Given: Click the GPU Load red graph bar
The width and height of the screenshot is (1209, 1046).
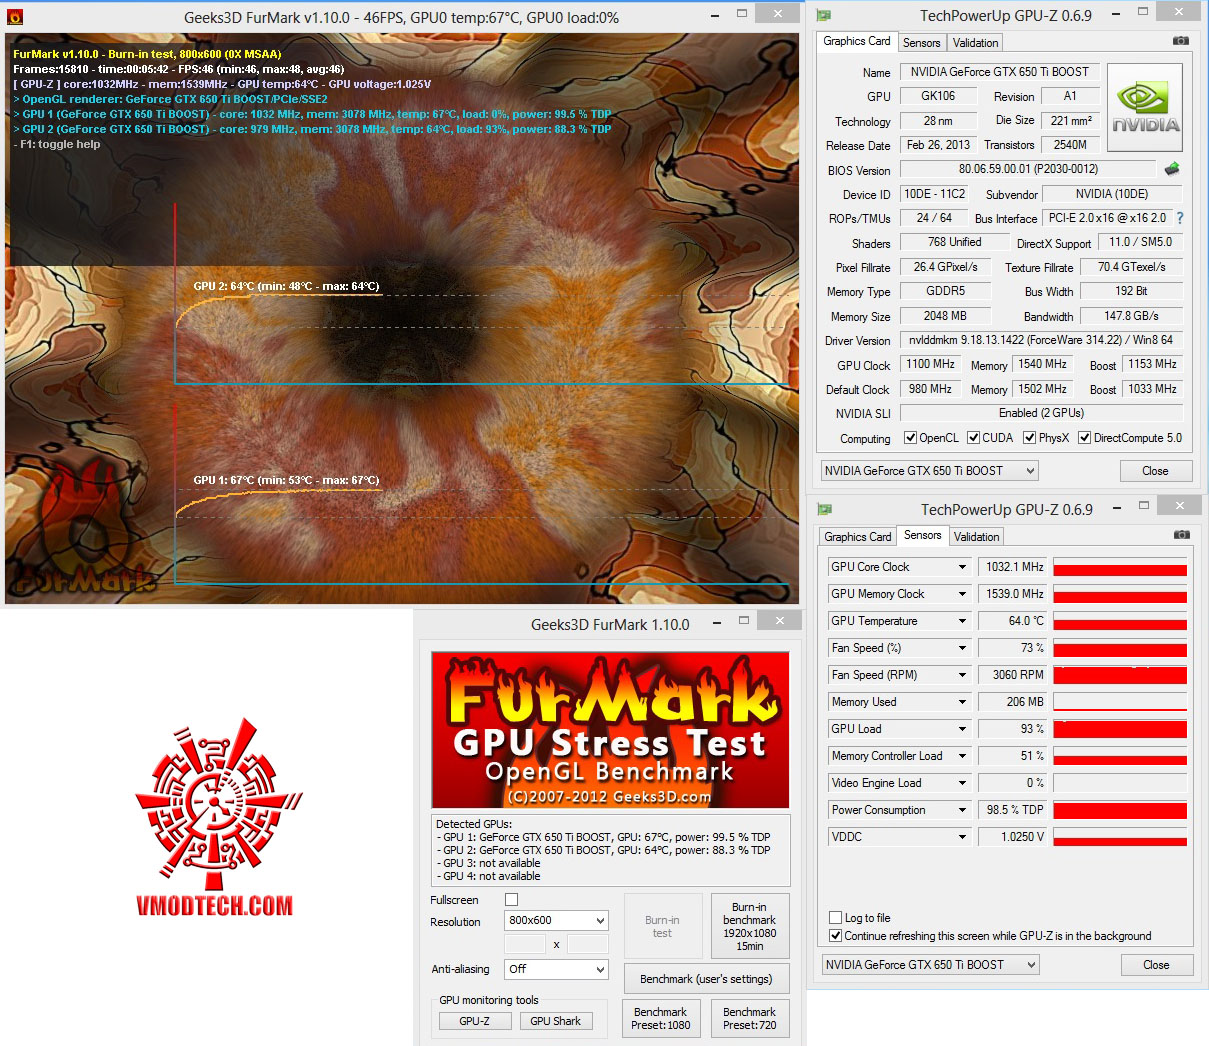Looking at the screenshot, I should tap(1120, 729).
